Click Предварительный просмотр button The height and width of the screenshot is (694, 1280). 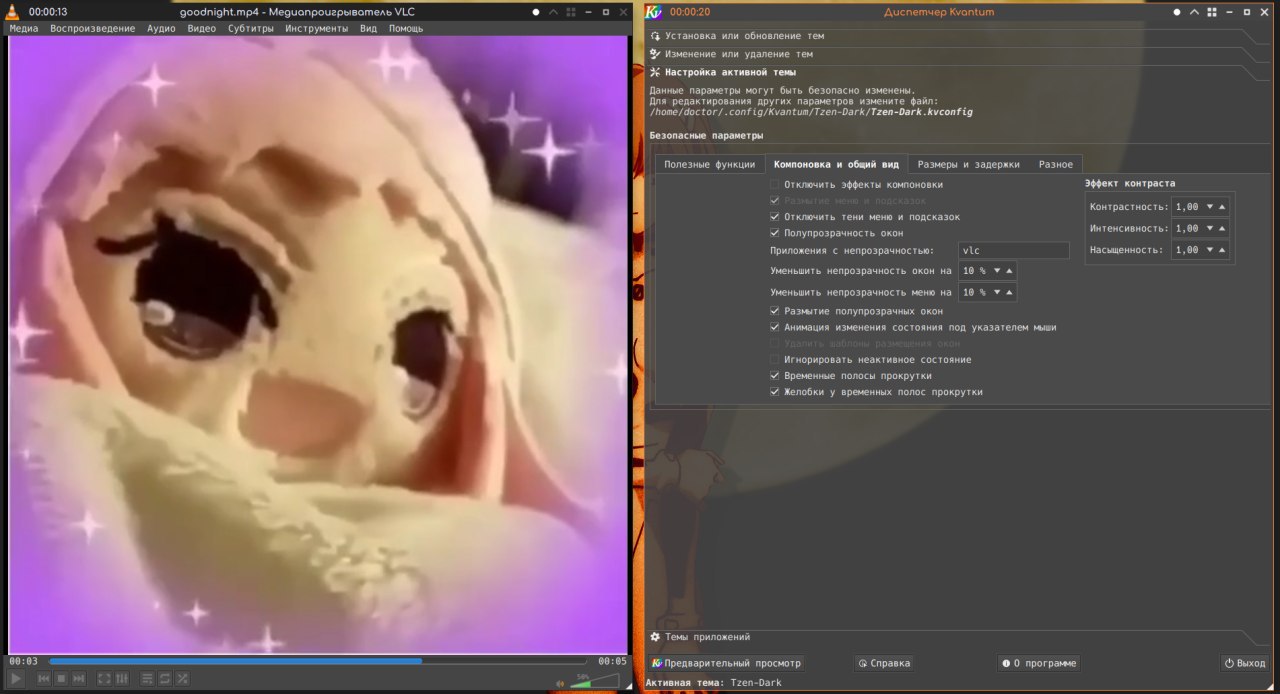click(x=726, y=663)
